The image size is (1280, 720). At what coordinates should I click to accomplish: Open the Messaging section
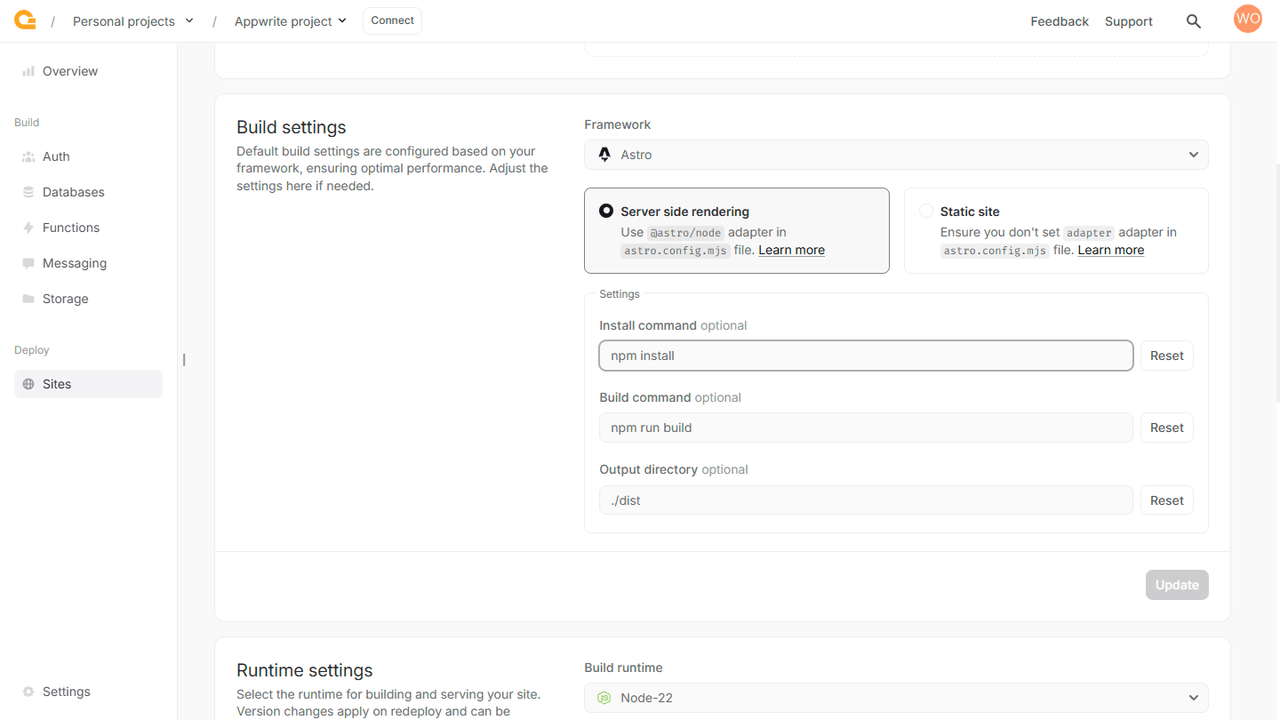coord(26,262)
